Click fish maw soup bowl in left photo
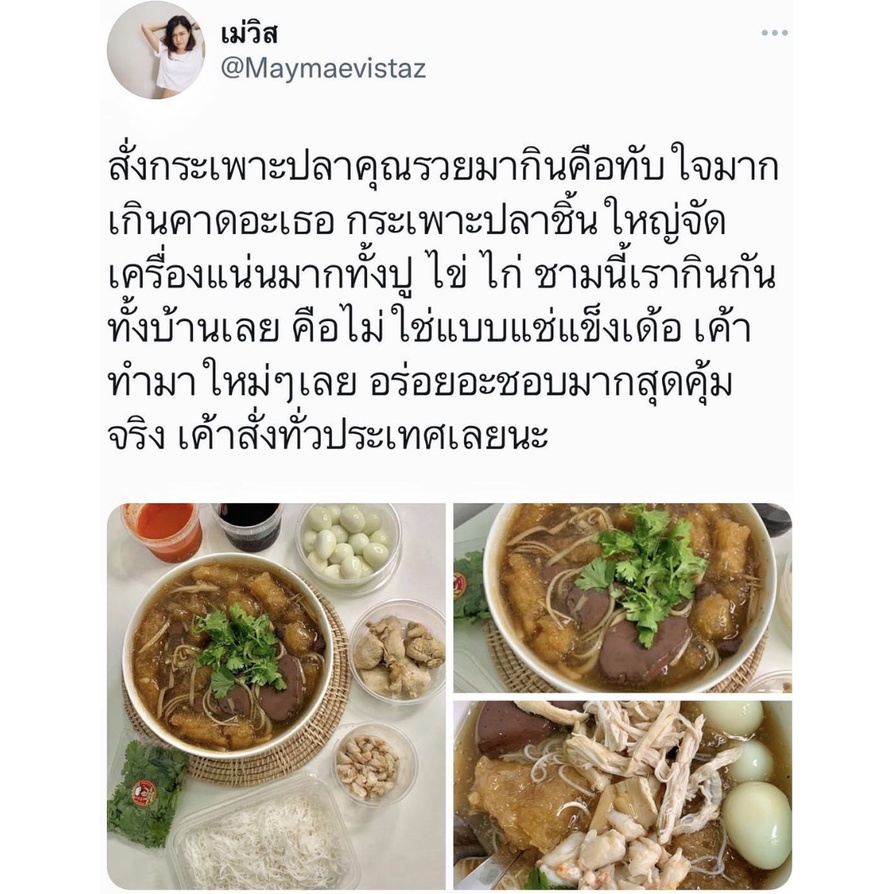Viewport: 894px width, 894px height. click(x=228, y=656)
